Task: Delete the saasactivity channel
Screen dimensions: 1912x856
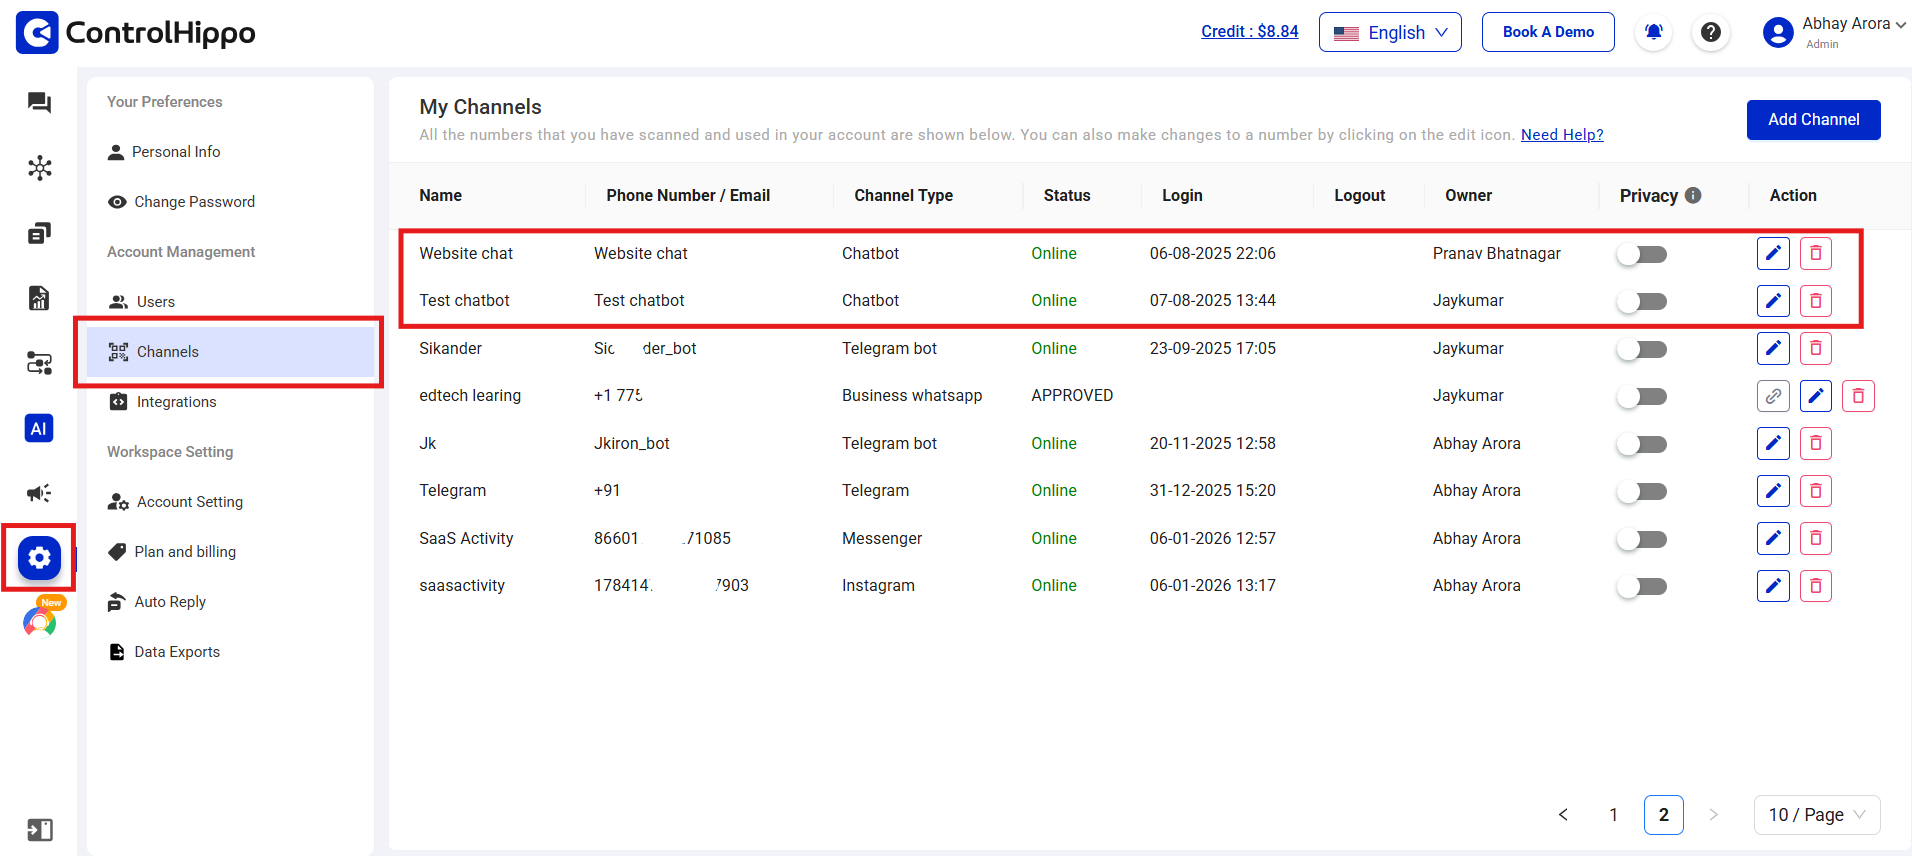Action: [x=1815, y=586]
